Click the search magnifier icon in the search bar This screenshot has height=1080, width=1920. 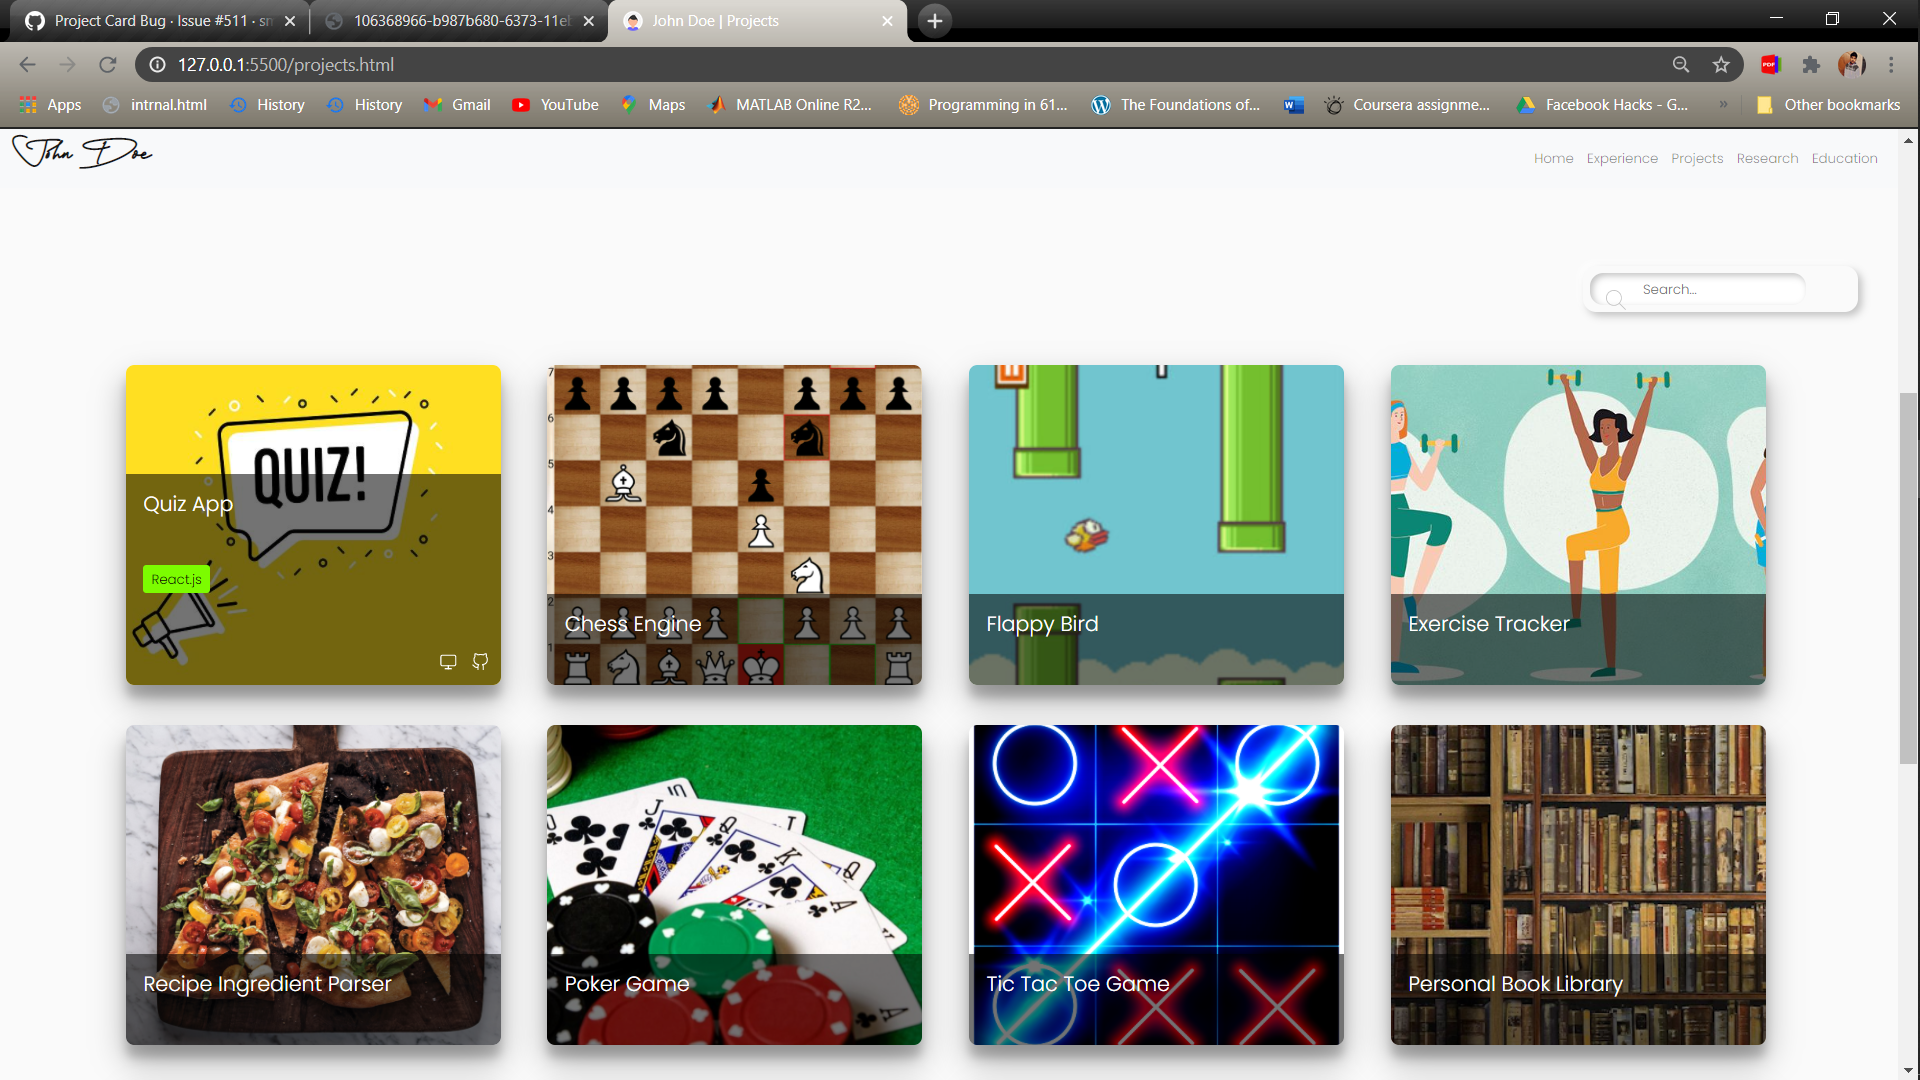point(1615,300)
